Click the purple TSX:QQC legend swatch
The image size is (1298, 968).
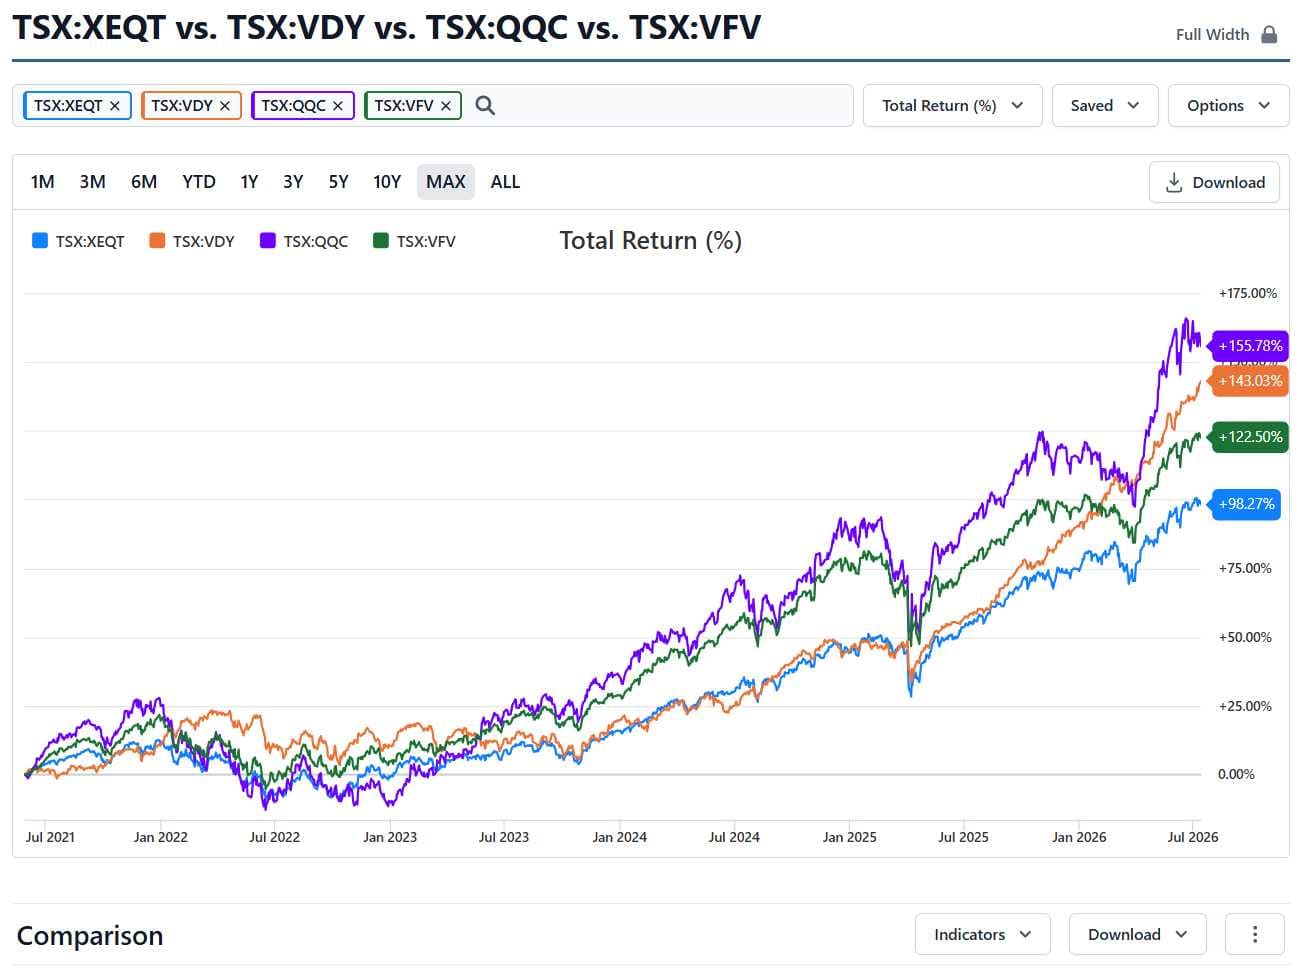coord(267,240)
